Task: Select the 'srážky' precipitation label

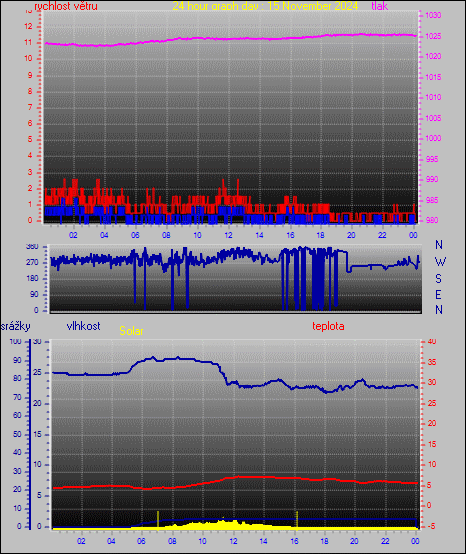Action: (x=16, y=326)
